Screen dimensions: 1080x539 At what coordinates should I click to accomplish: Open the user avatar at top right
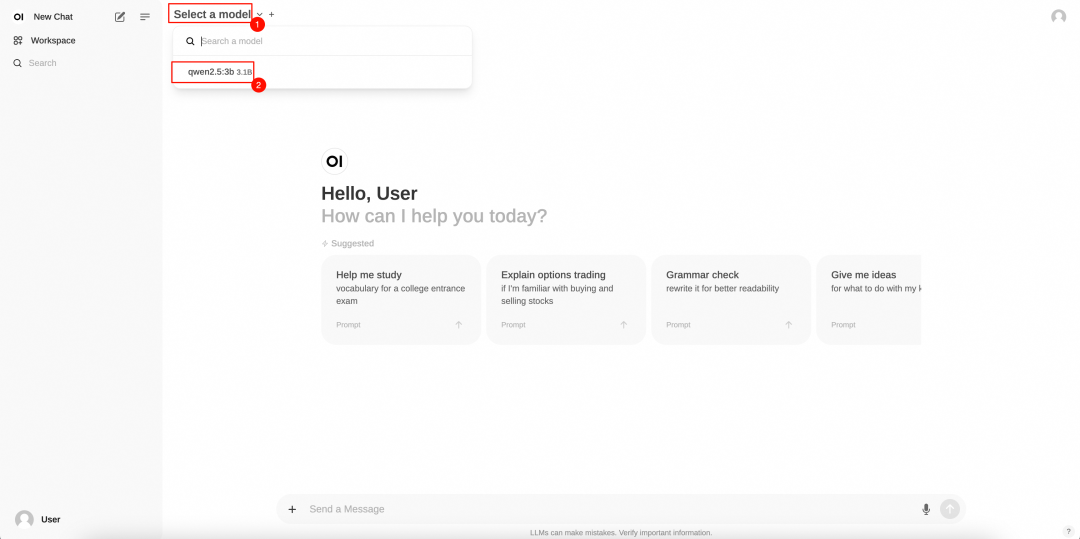click(1059, 17)
